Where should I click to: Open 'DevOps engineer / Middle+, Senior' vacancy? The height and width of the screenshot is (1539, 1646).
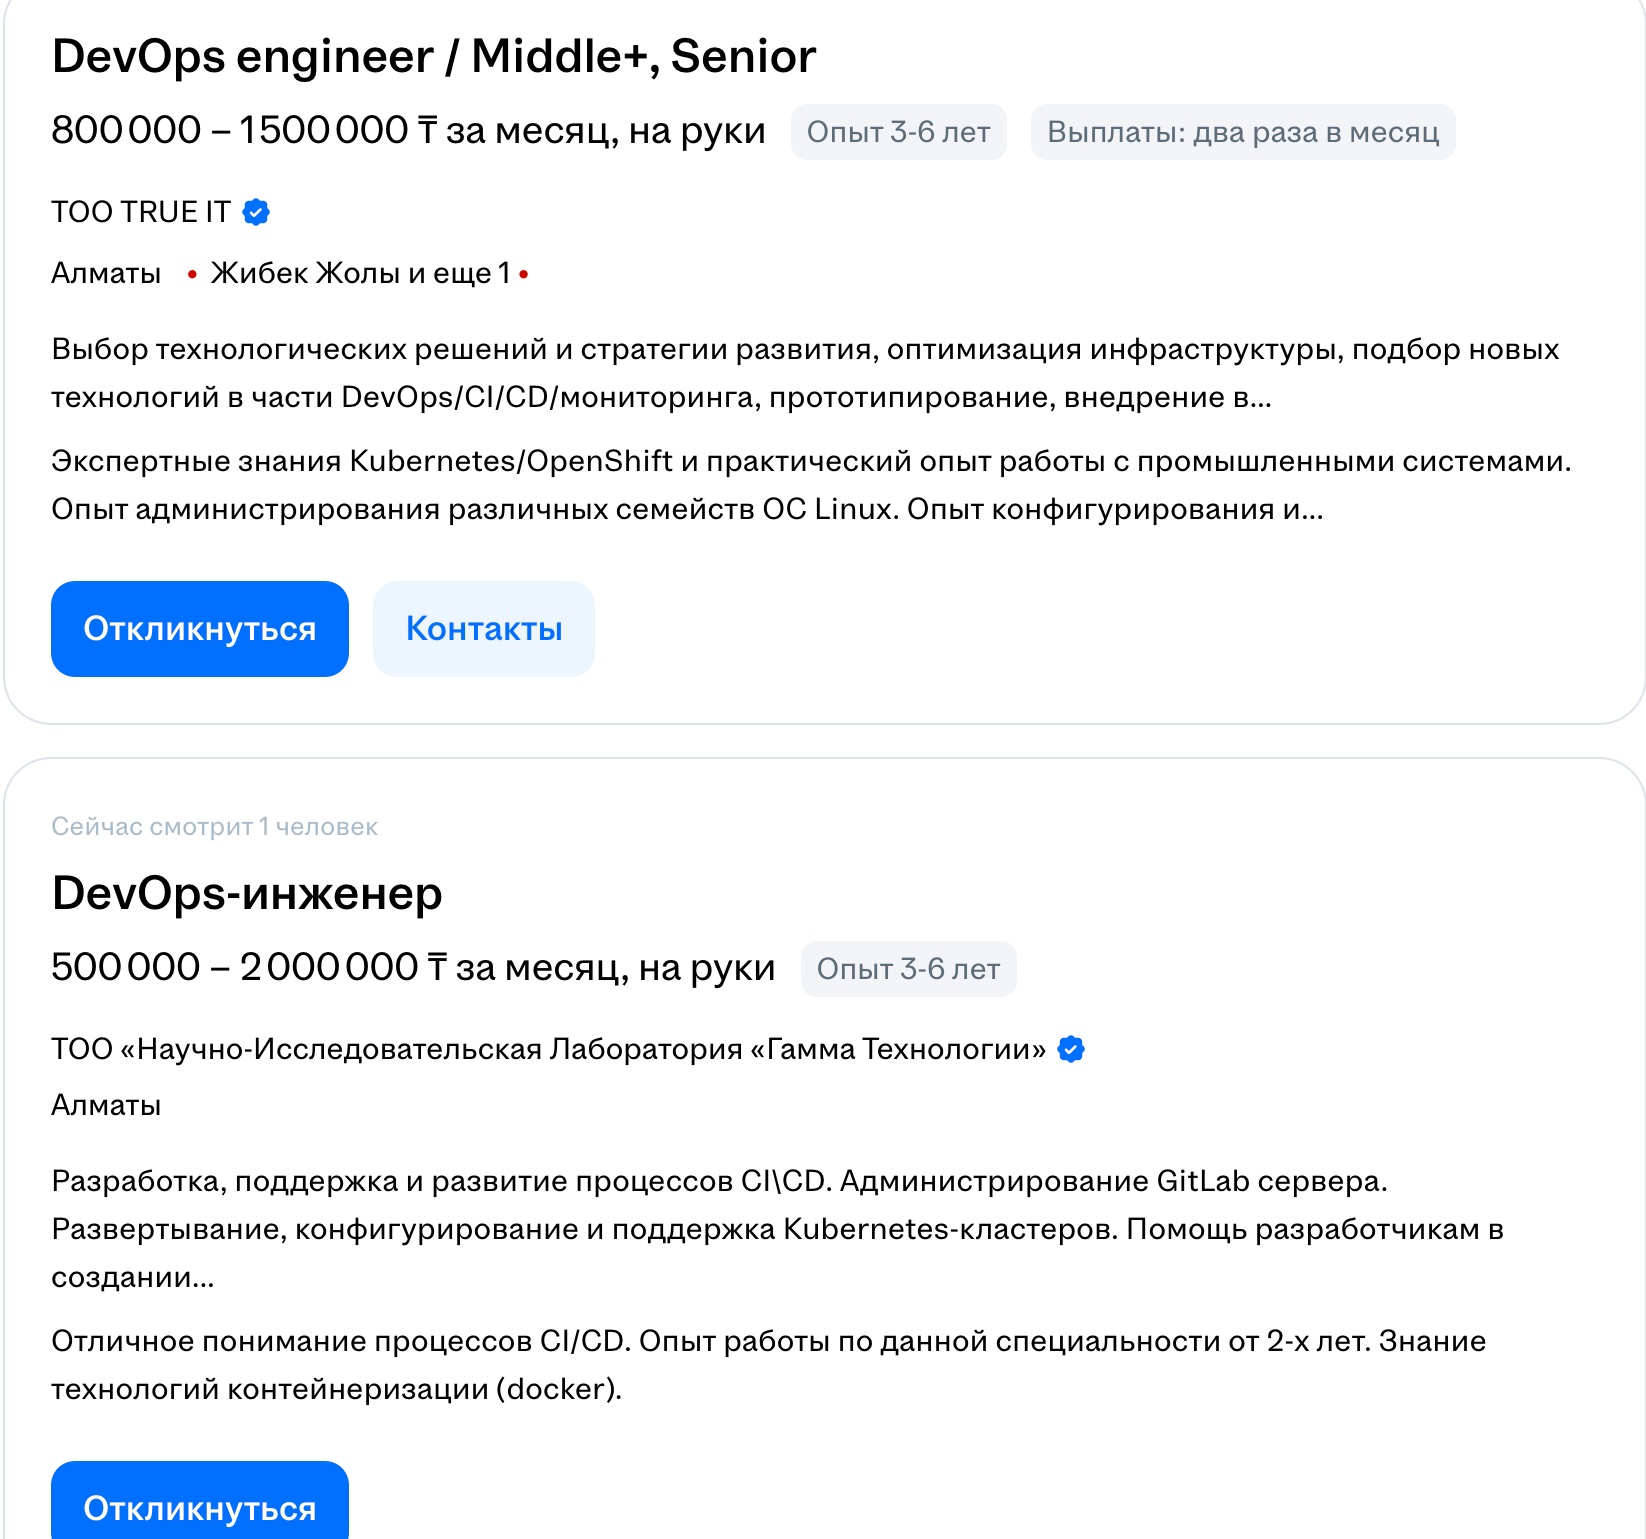pyautogui.click(x=433, y=56)
